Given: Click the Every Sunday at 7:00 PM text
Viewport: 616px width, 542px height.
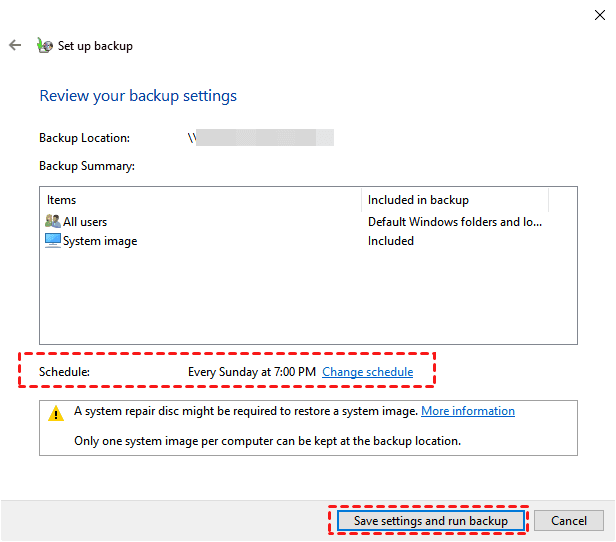Looking at the screenshot, I should [x=252, y=372].
